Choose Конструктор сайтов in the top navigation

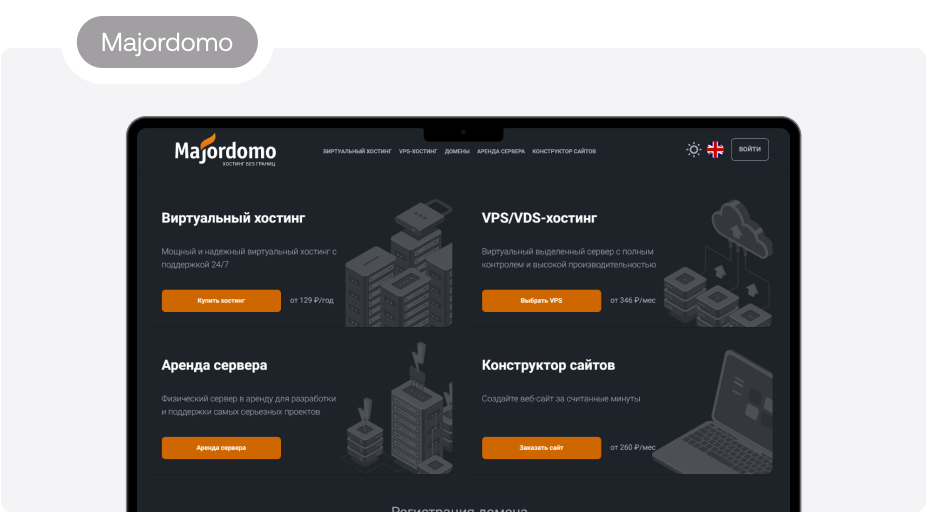point(564,151)
